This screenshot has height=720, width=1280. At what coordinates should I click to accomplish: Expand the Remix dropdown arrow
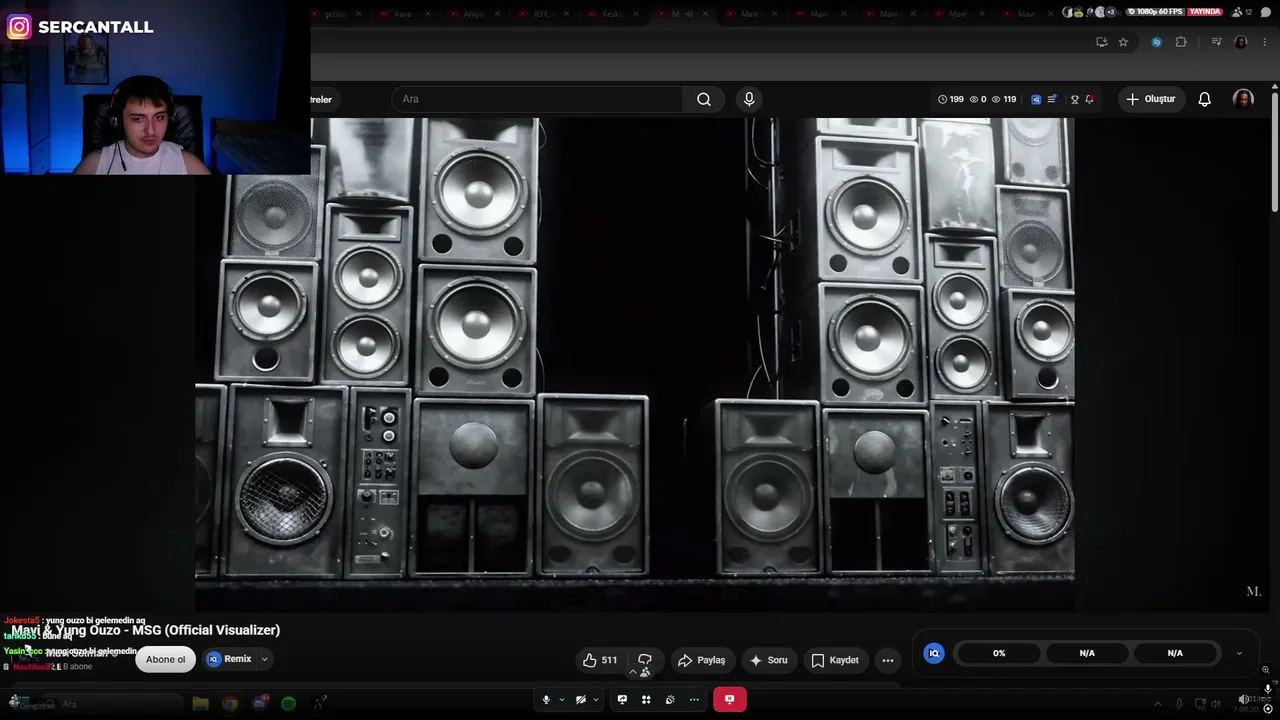(x=265, y=659)
